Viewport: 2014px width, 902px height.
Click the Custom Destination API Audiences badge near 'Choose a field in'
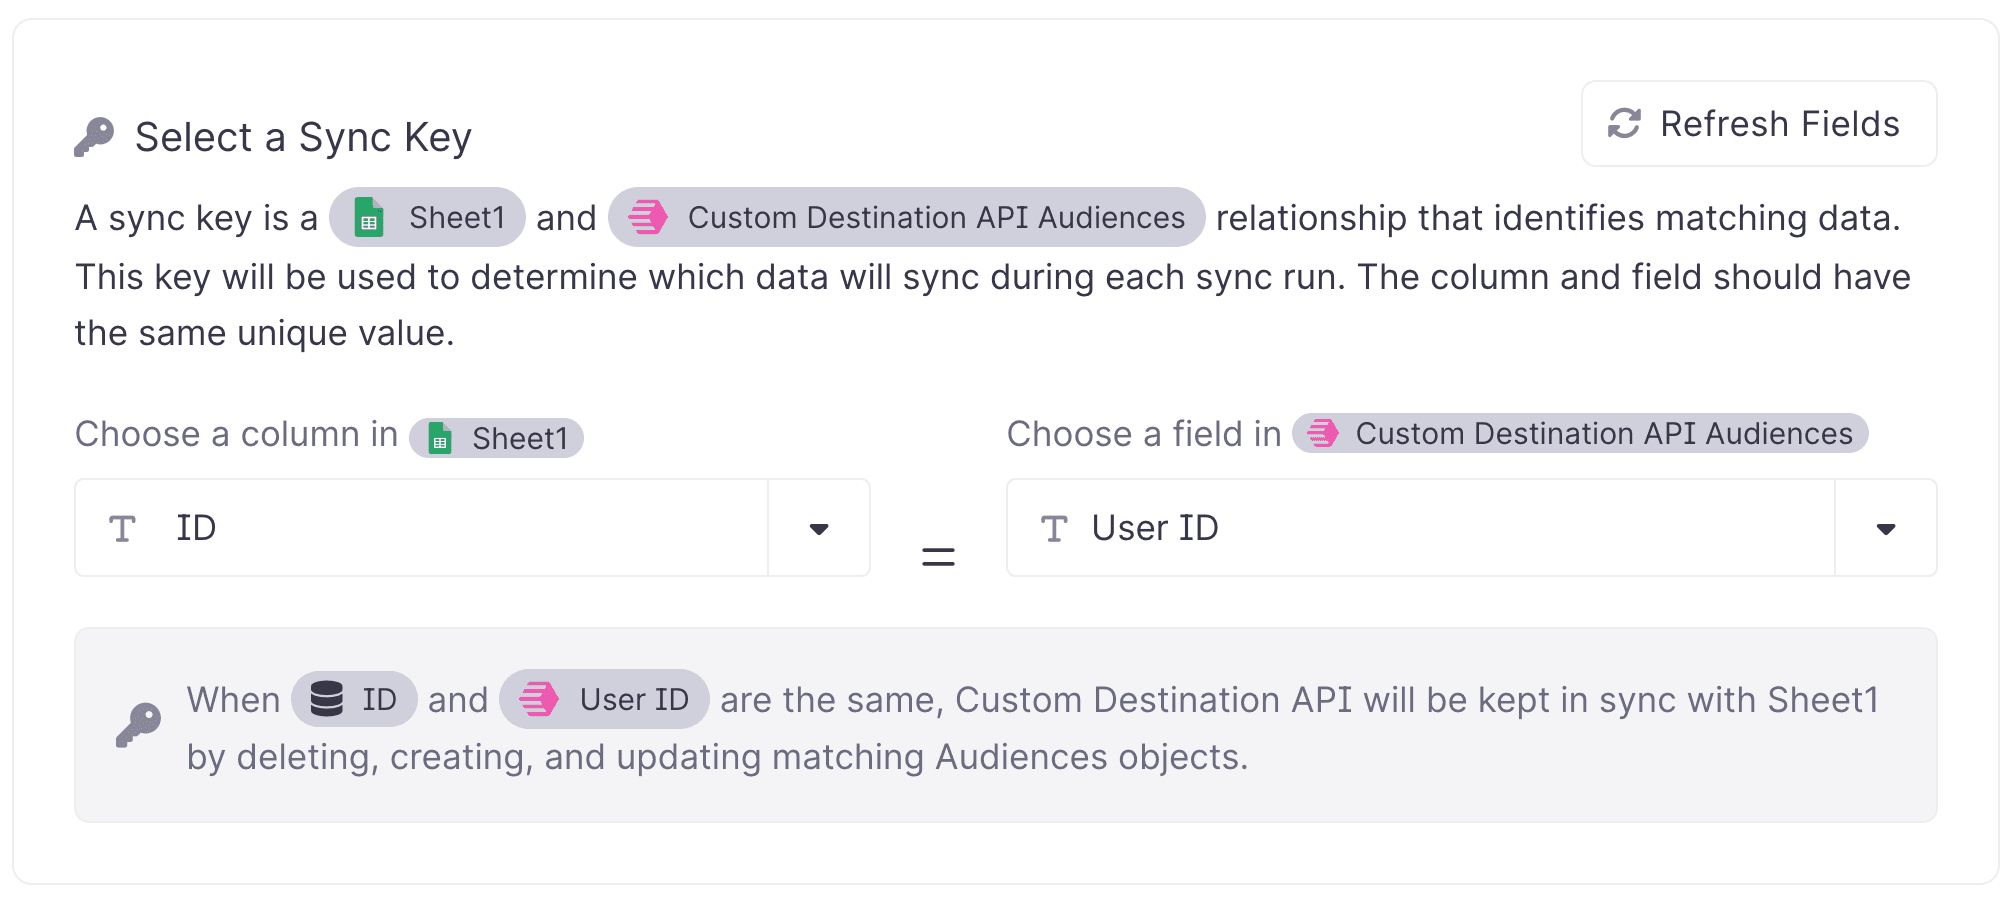[1579, 434]
